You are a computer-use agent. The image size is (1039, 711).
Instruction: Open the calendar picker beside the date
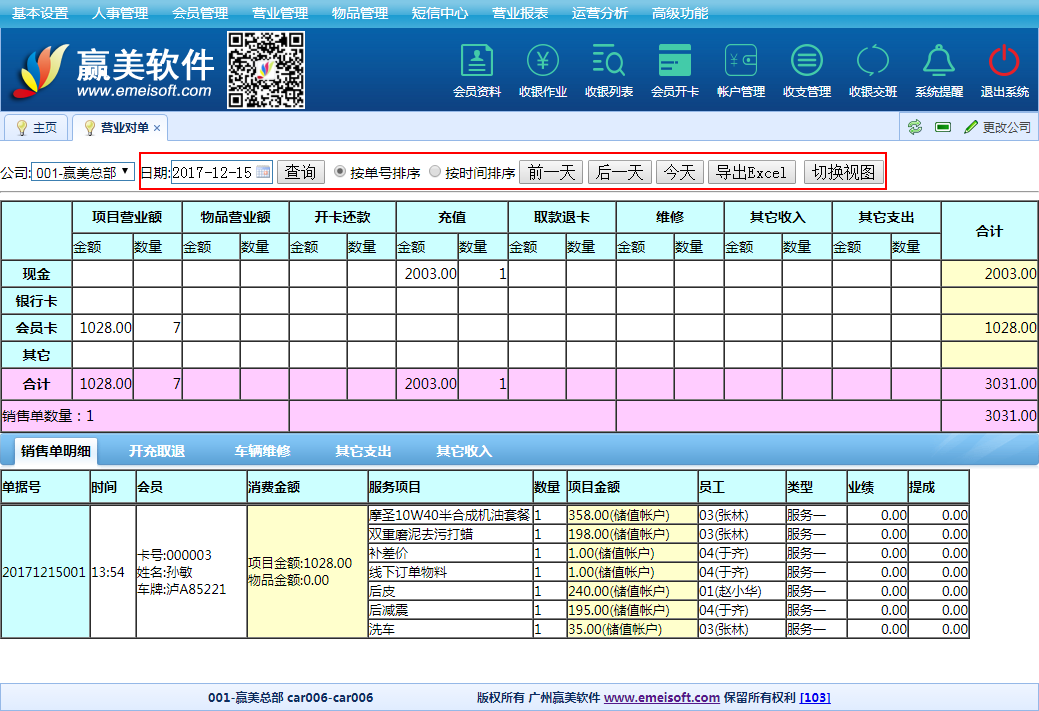click(263, 172)
